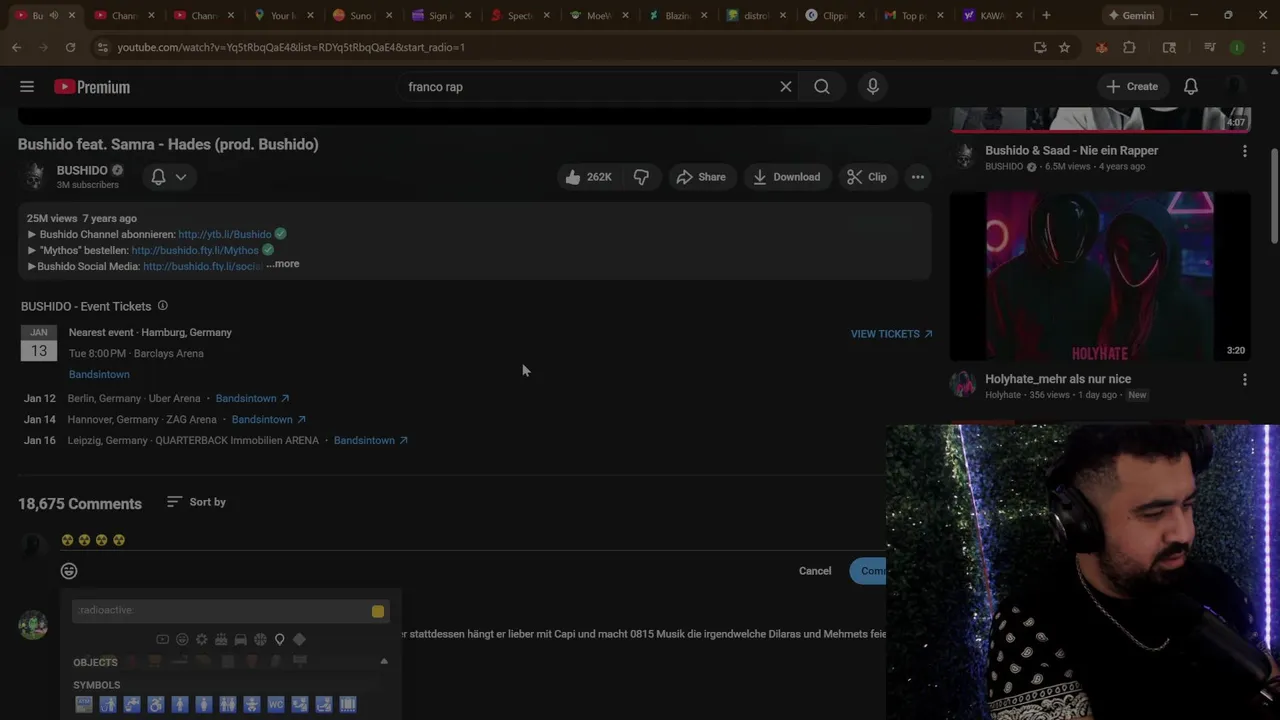Insert the potable water emoji
Screen dimensions: 1280x720
tap(132, 705)
